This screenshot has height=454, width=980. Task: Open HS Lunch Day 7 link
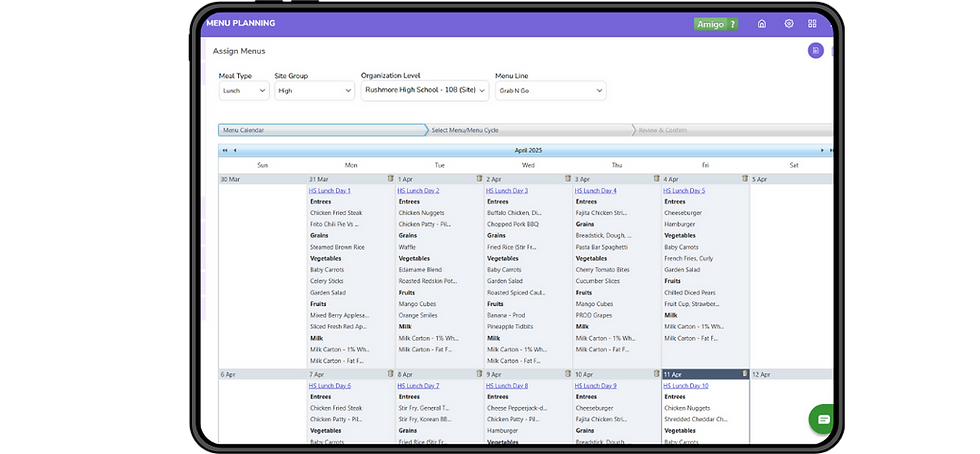(418, 386)
